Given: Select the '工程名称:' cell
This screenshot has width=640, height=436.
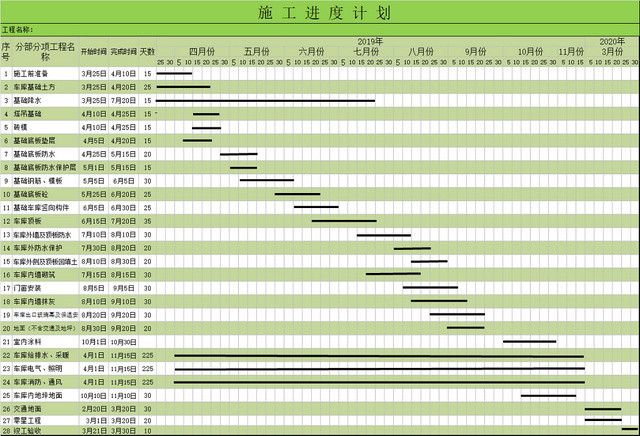Looking at the screenshot, I should (x=18, y=30).
